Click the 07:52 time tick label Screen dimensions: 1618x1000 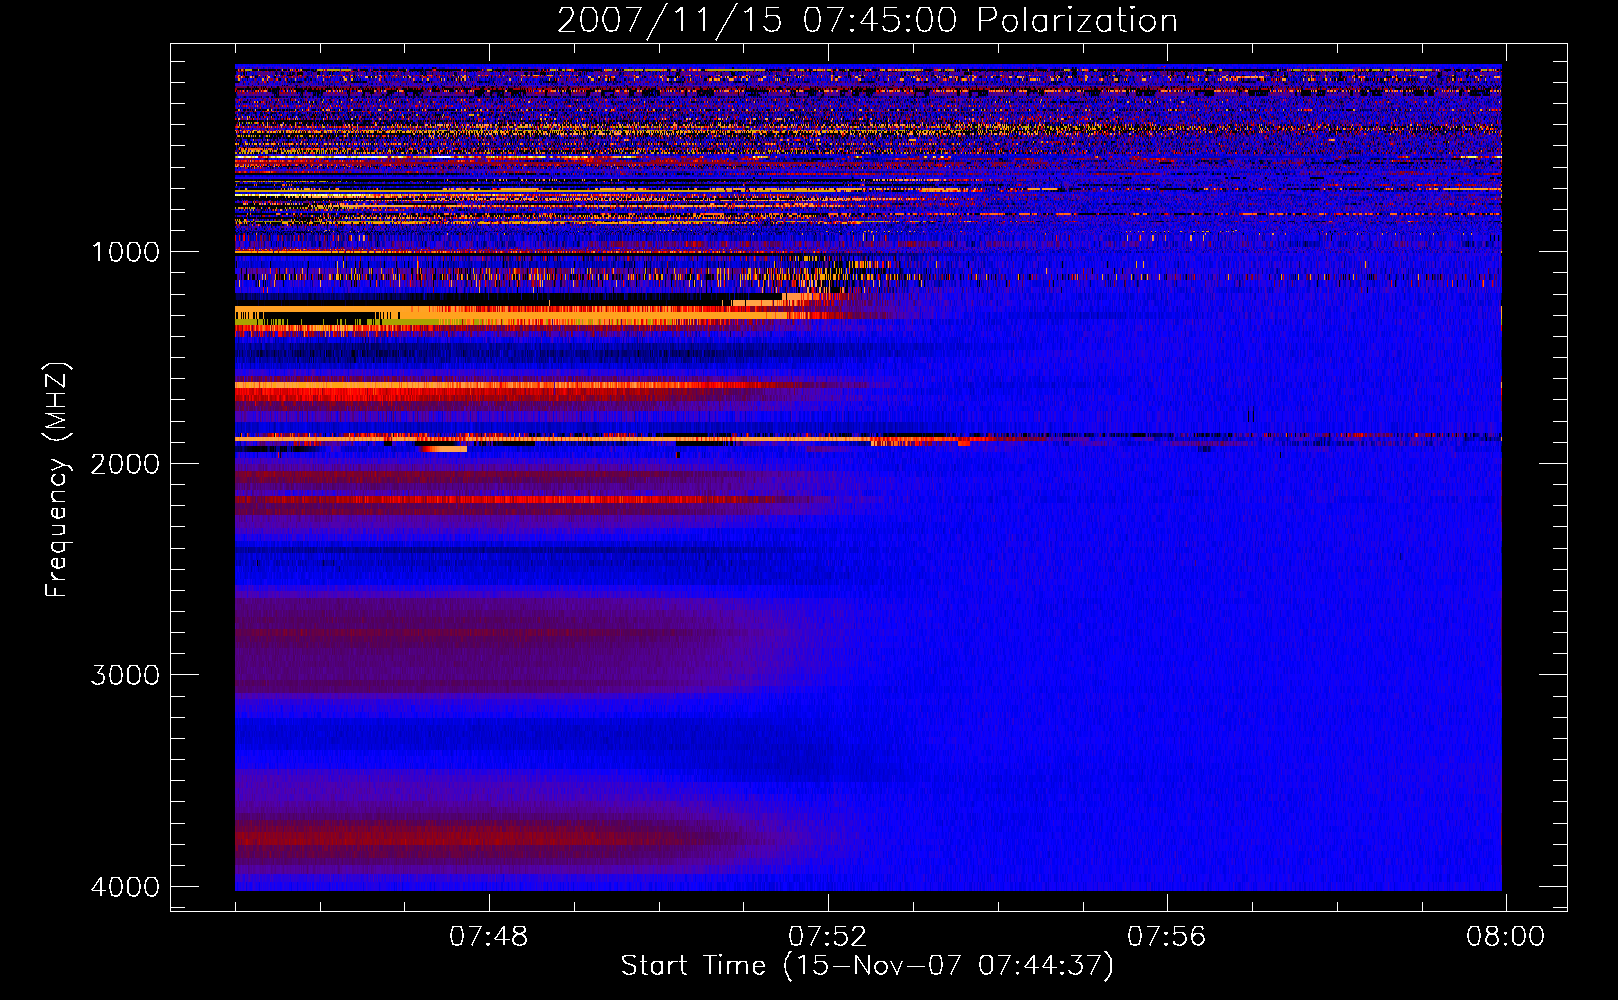(x=828, y=937)
